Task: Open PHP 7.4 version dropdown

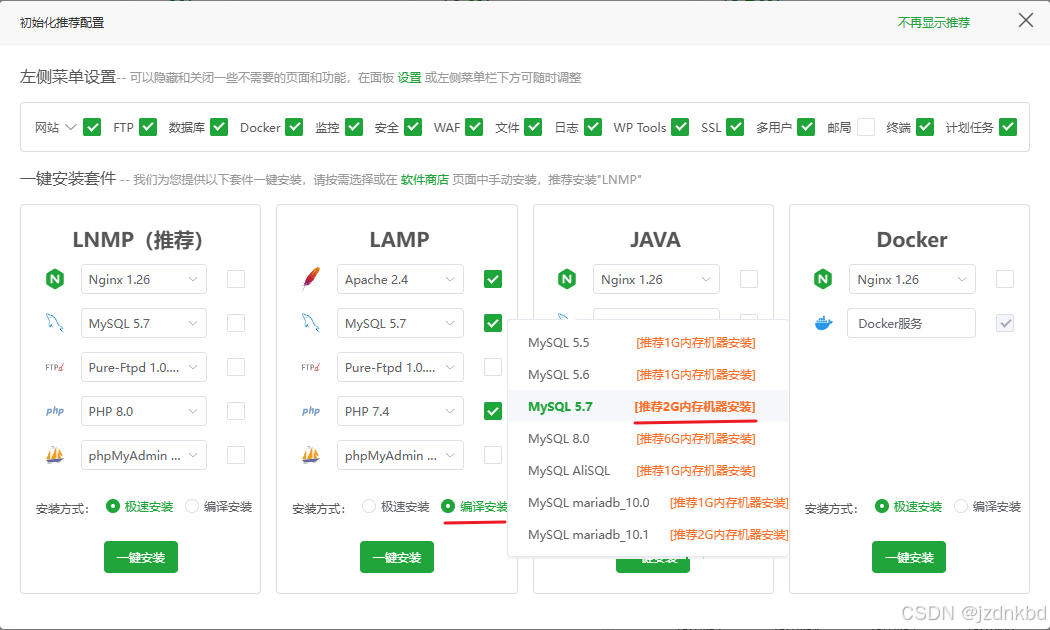Action: tap(400, 411)
